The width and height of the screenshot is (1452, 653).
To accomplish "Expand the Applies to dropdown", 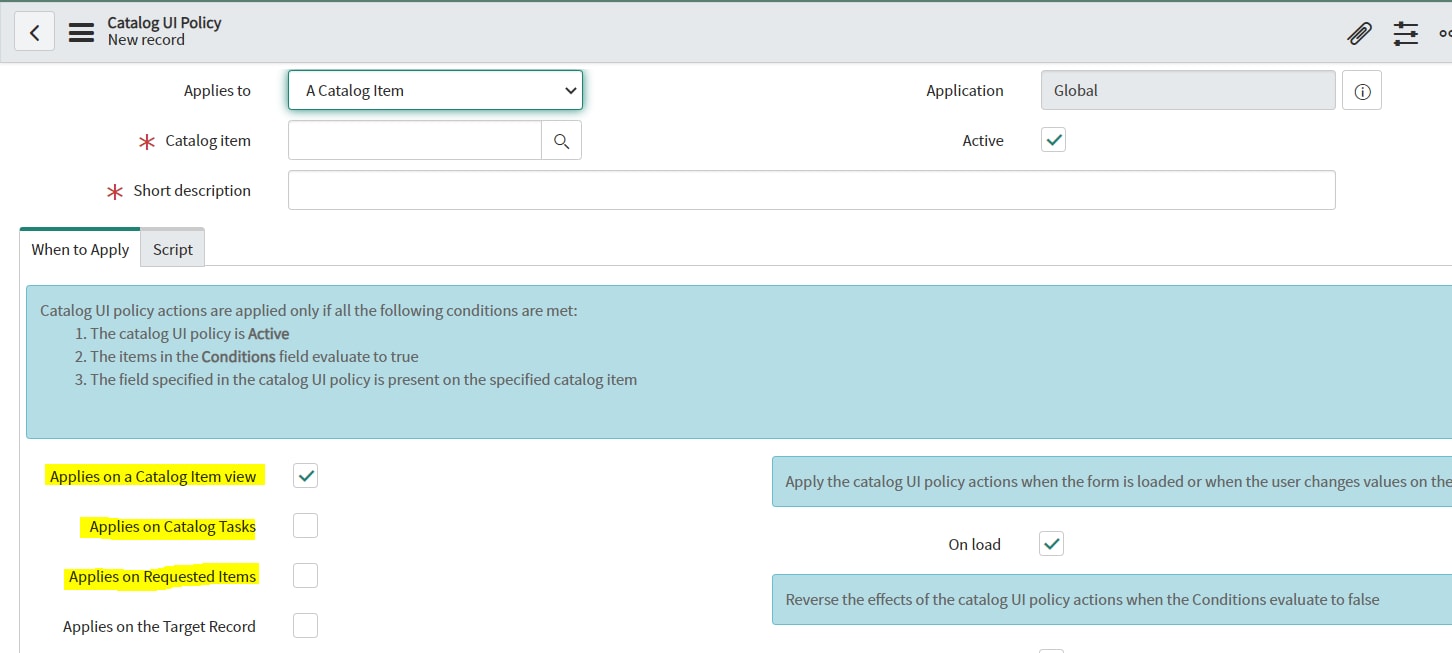I will click(x=435, y=90).
